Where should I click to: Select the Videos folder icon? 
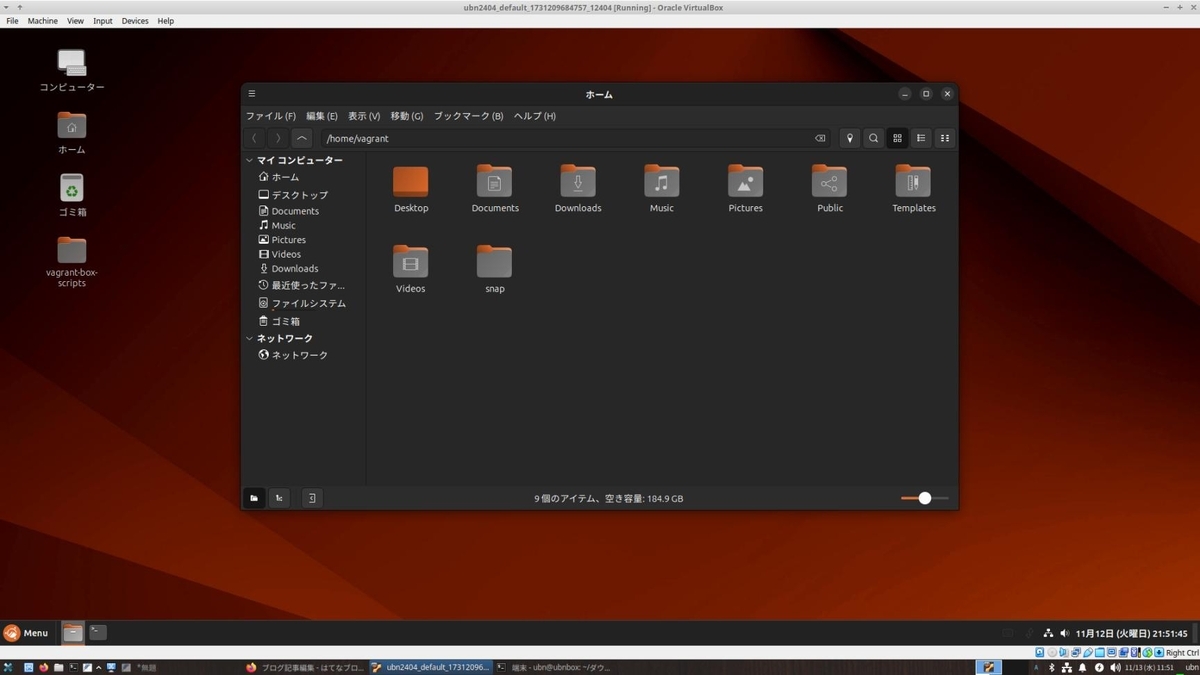click(x=411, y=262)
